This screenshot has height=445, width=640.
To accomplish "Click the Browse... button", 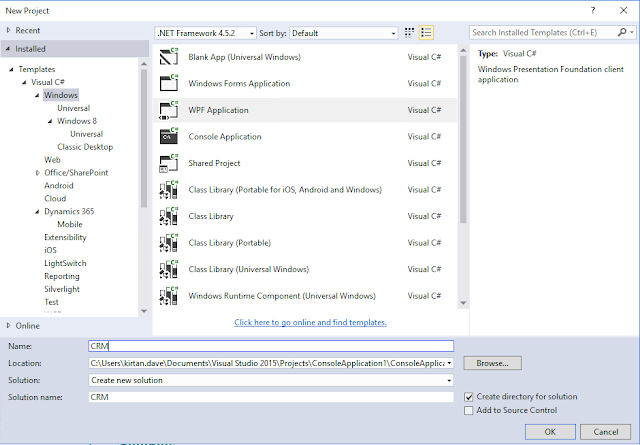I will pos(492,363).
